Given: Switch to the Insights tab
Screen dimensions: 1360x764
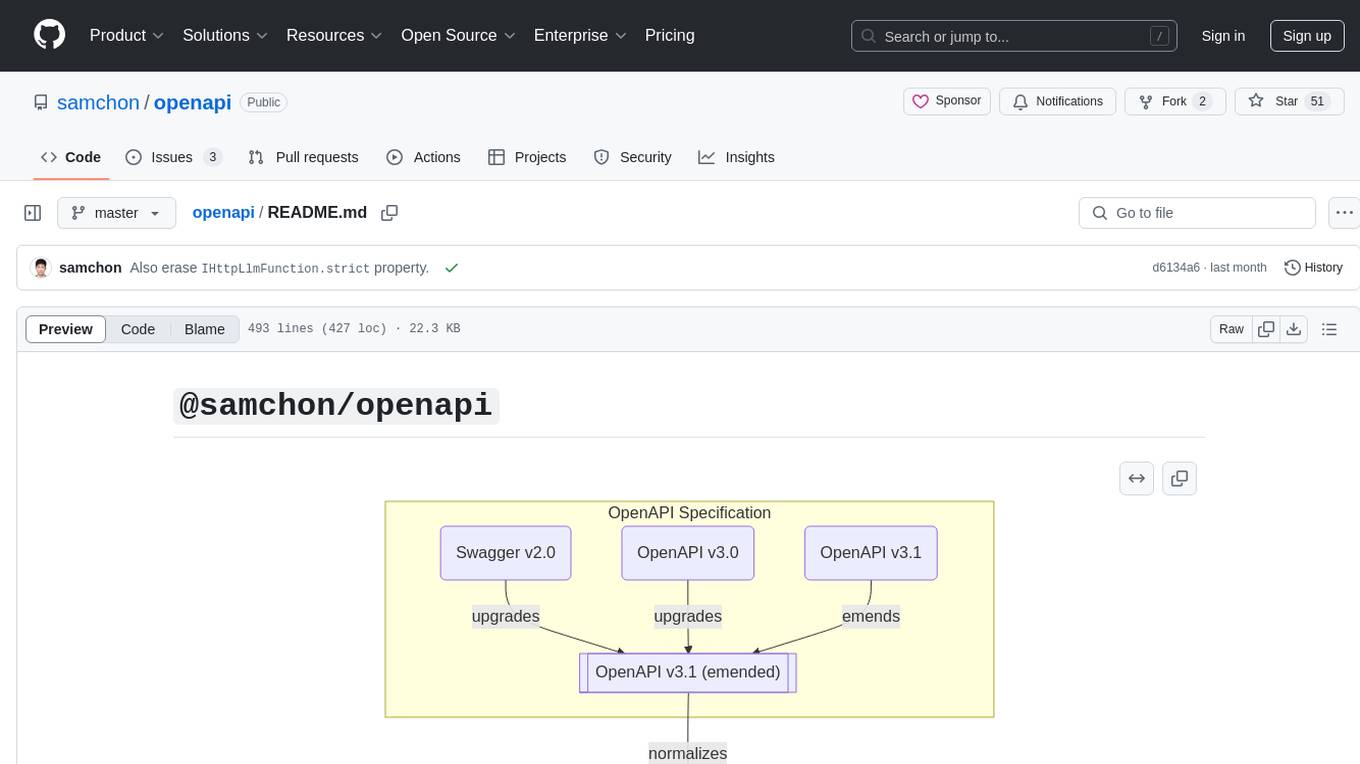Looking at the screenshot, I should [x=736, y=157].
